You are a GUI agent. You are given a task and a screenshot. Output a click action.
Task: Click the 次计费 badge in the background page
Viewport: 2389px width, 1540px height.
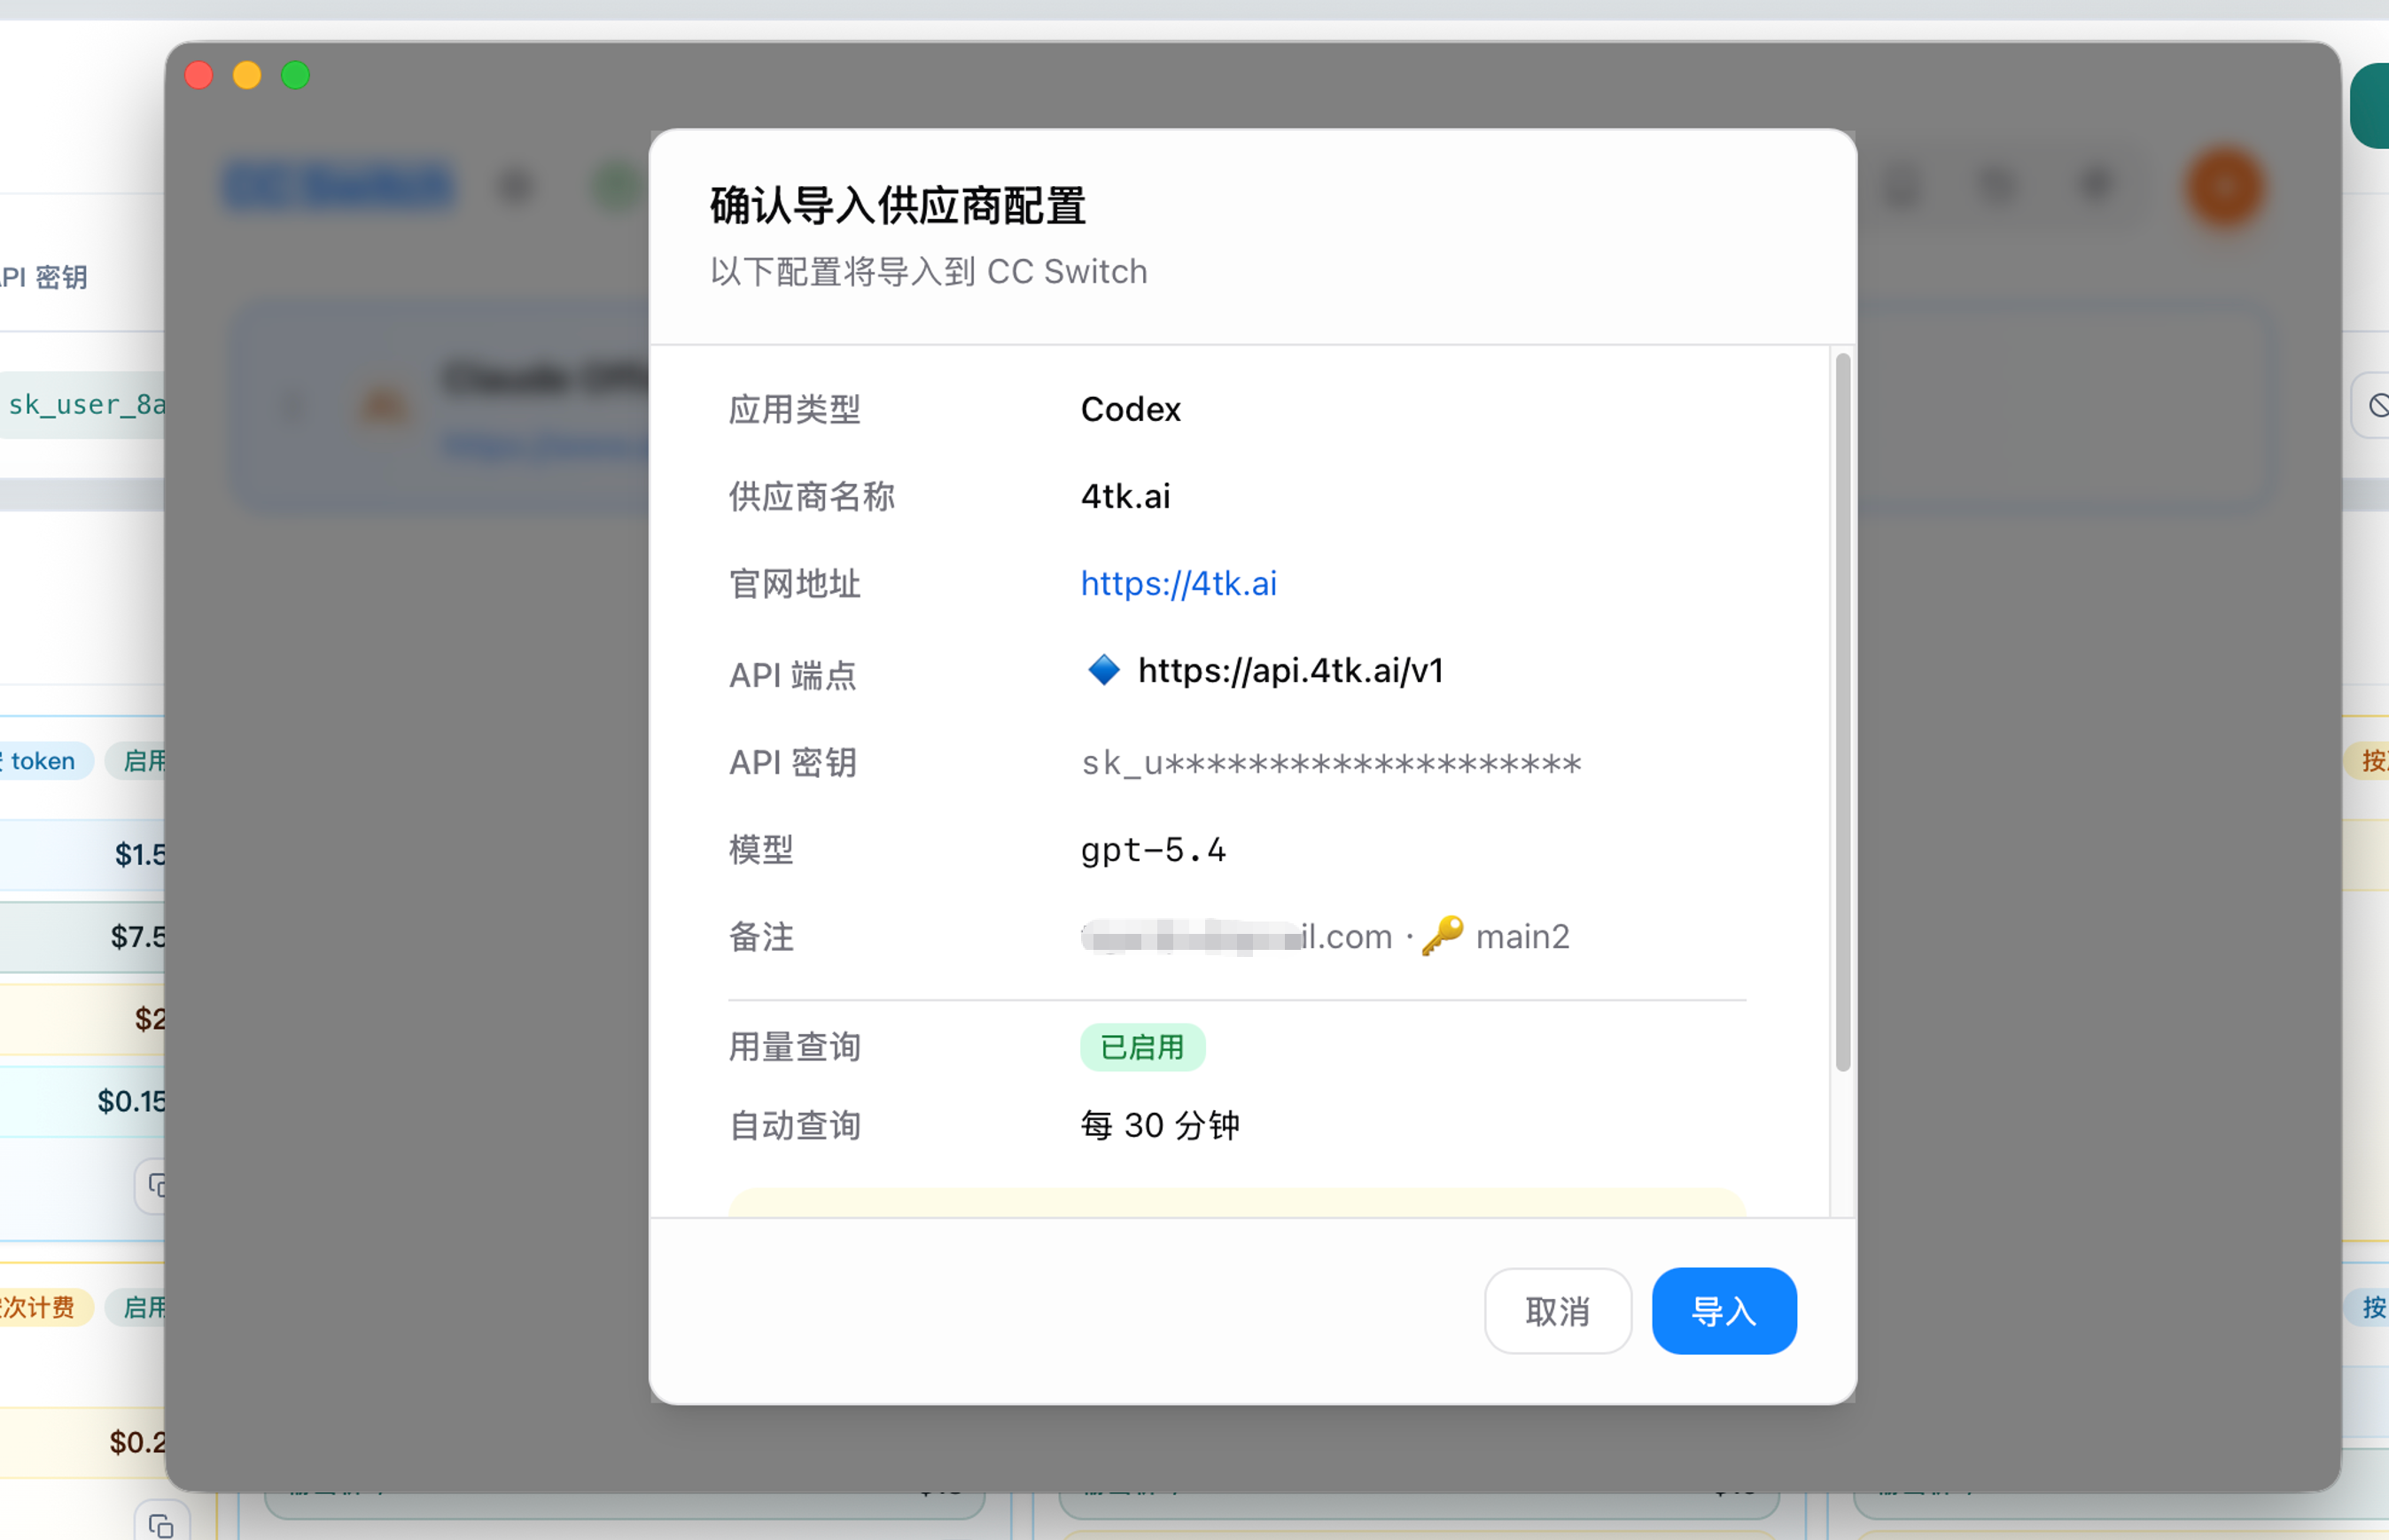click(x=46, y=1307)
